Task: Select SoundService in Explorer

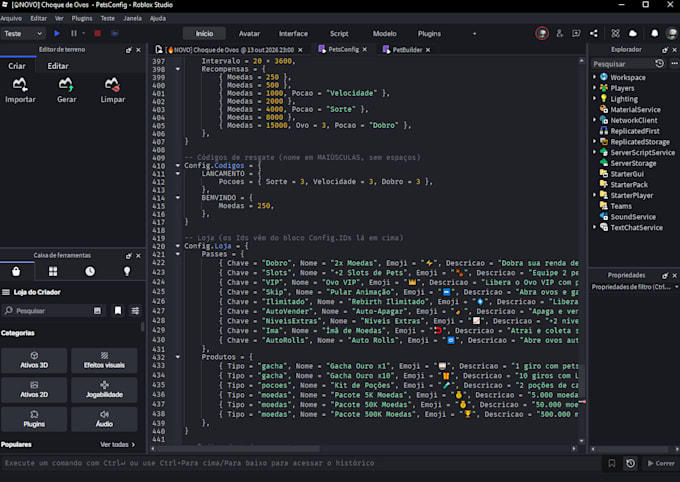Action: point(633,216)
